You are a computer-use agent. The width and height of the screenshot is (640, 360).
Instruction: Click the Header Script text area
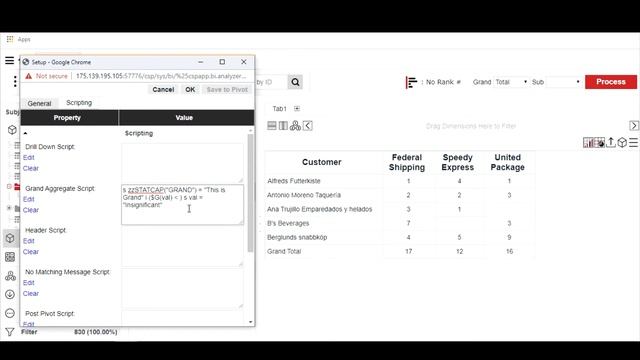182,246
